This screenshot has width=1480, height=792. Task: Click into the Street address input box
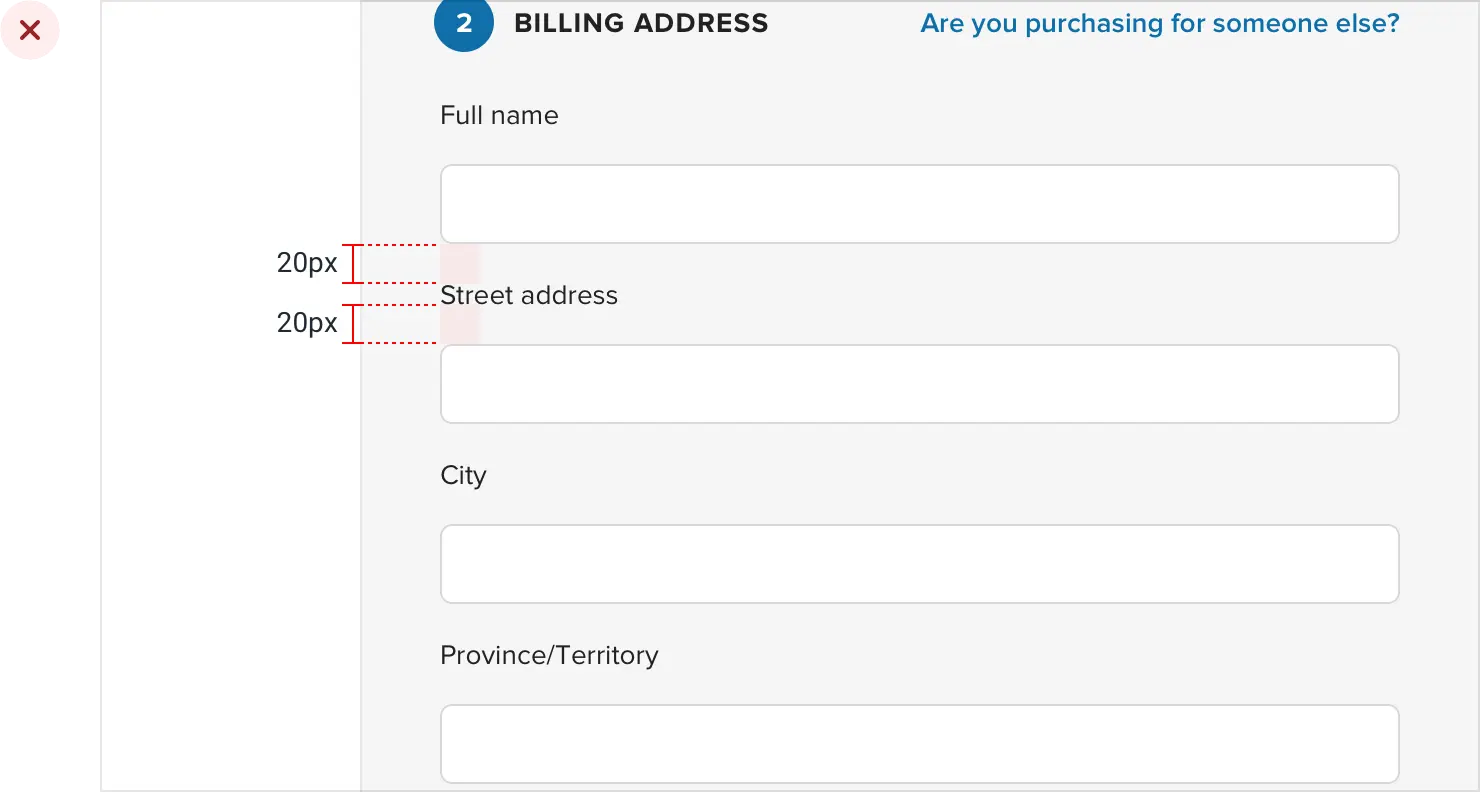[x=919, y=384]
